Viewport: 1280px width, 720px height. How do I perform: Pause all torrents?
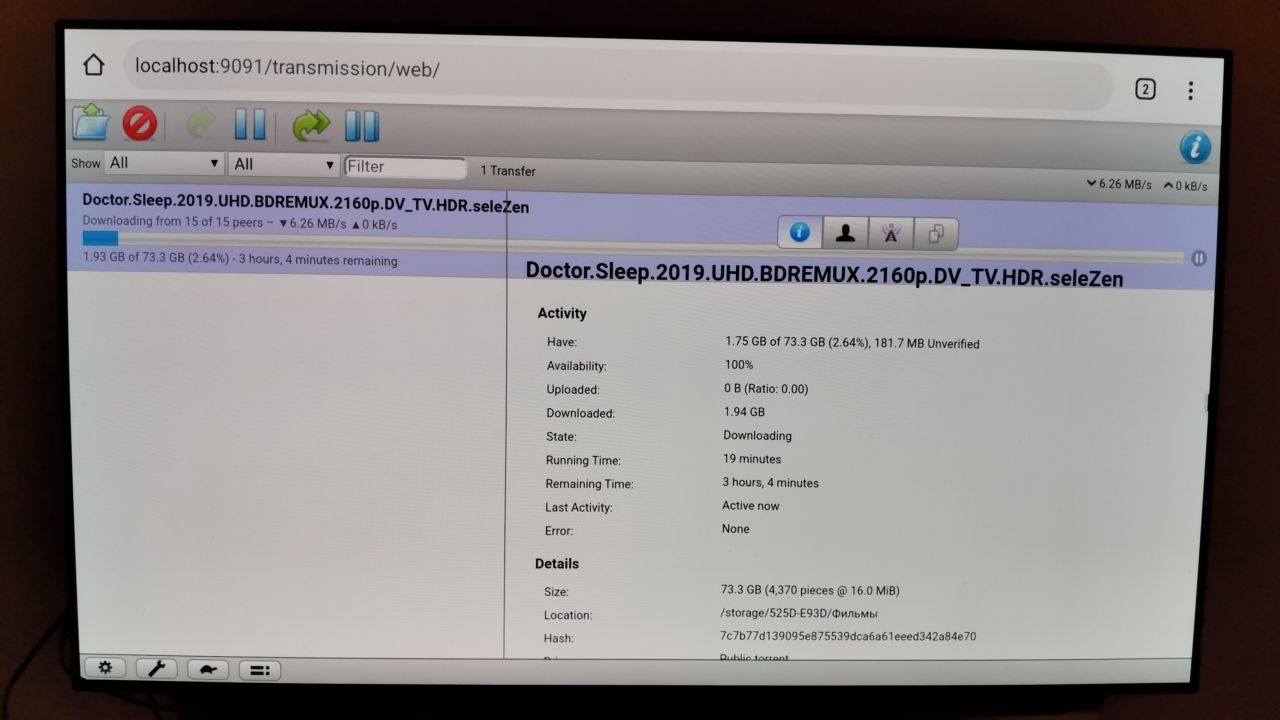click(x=362, y=126)
